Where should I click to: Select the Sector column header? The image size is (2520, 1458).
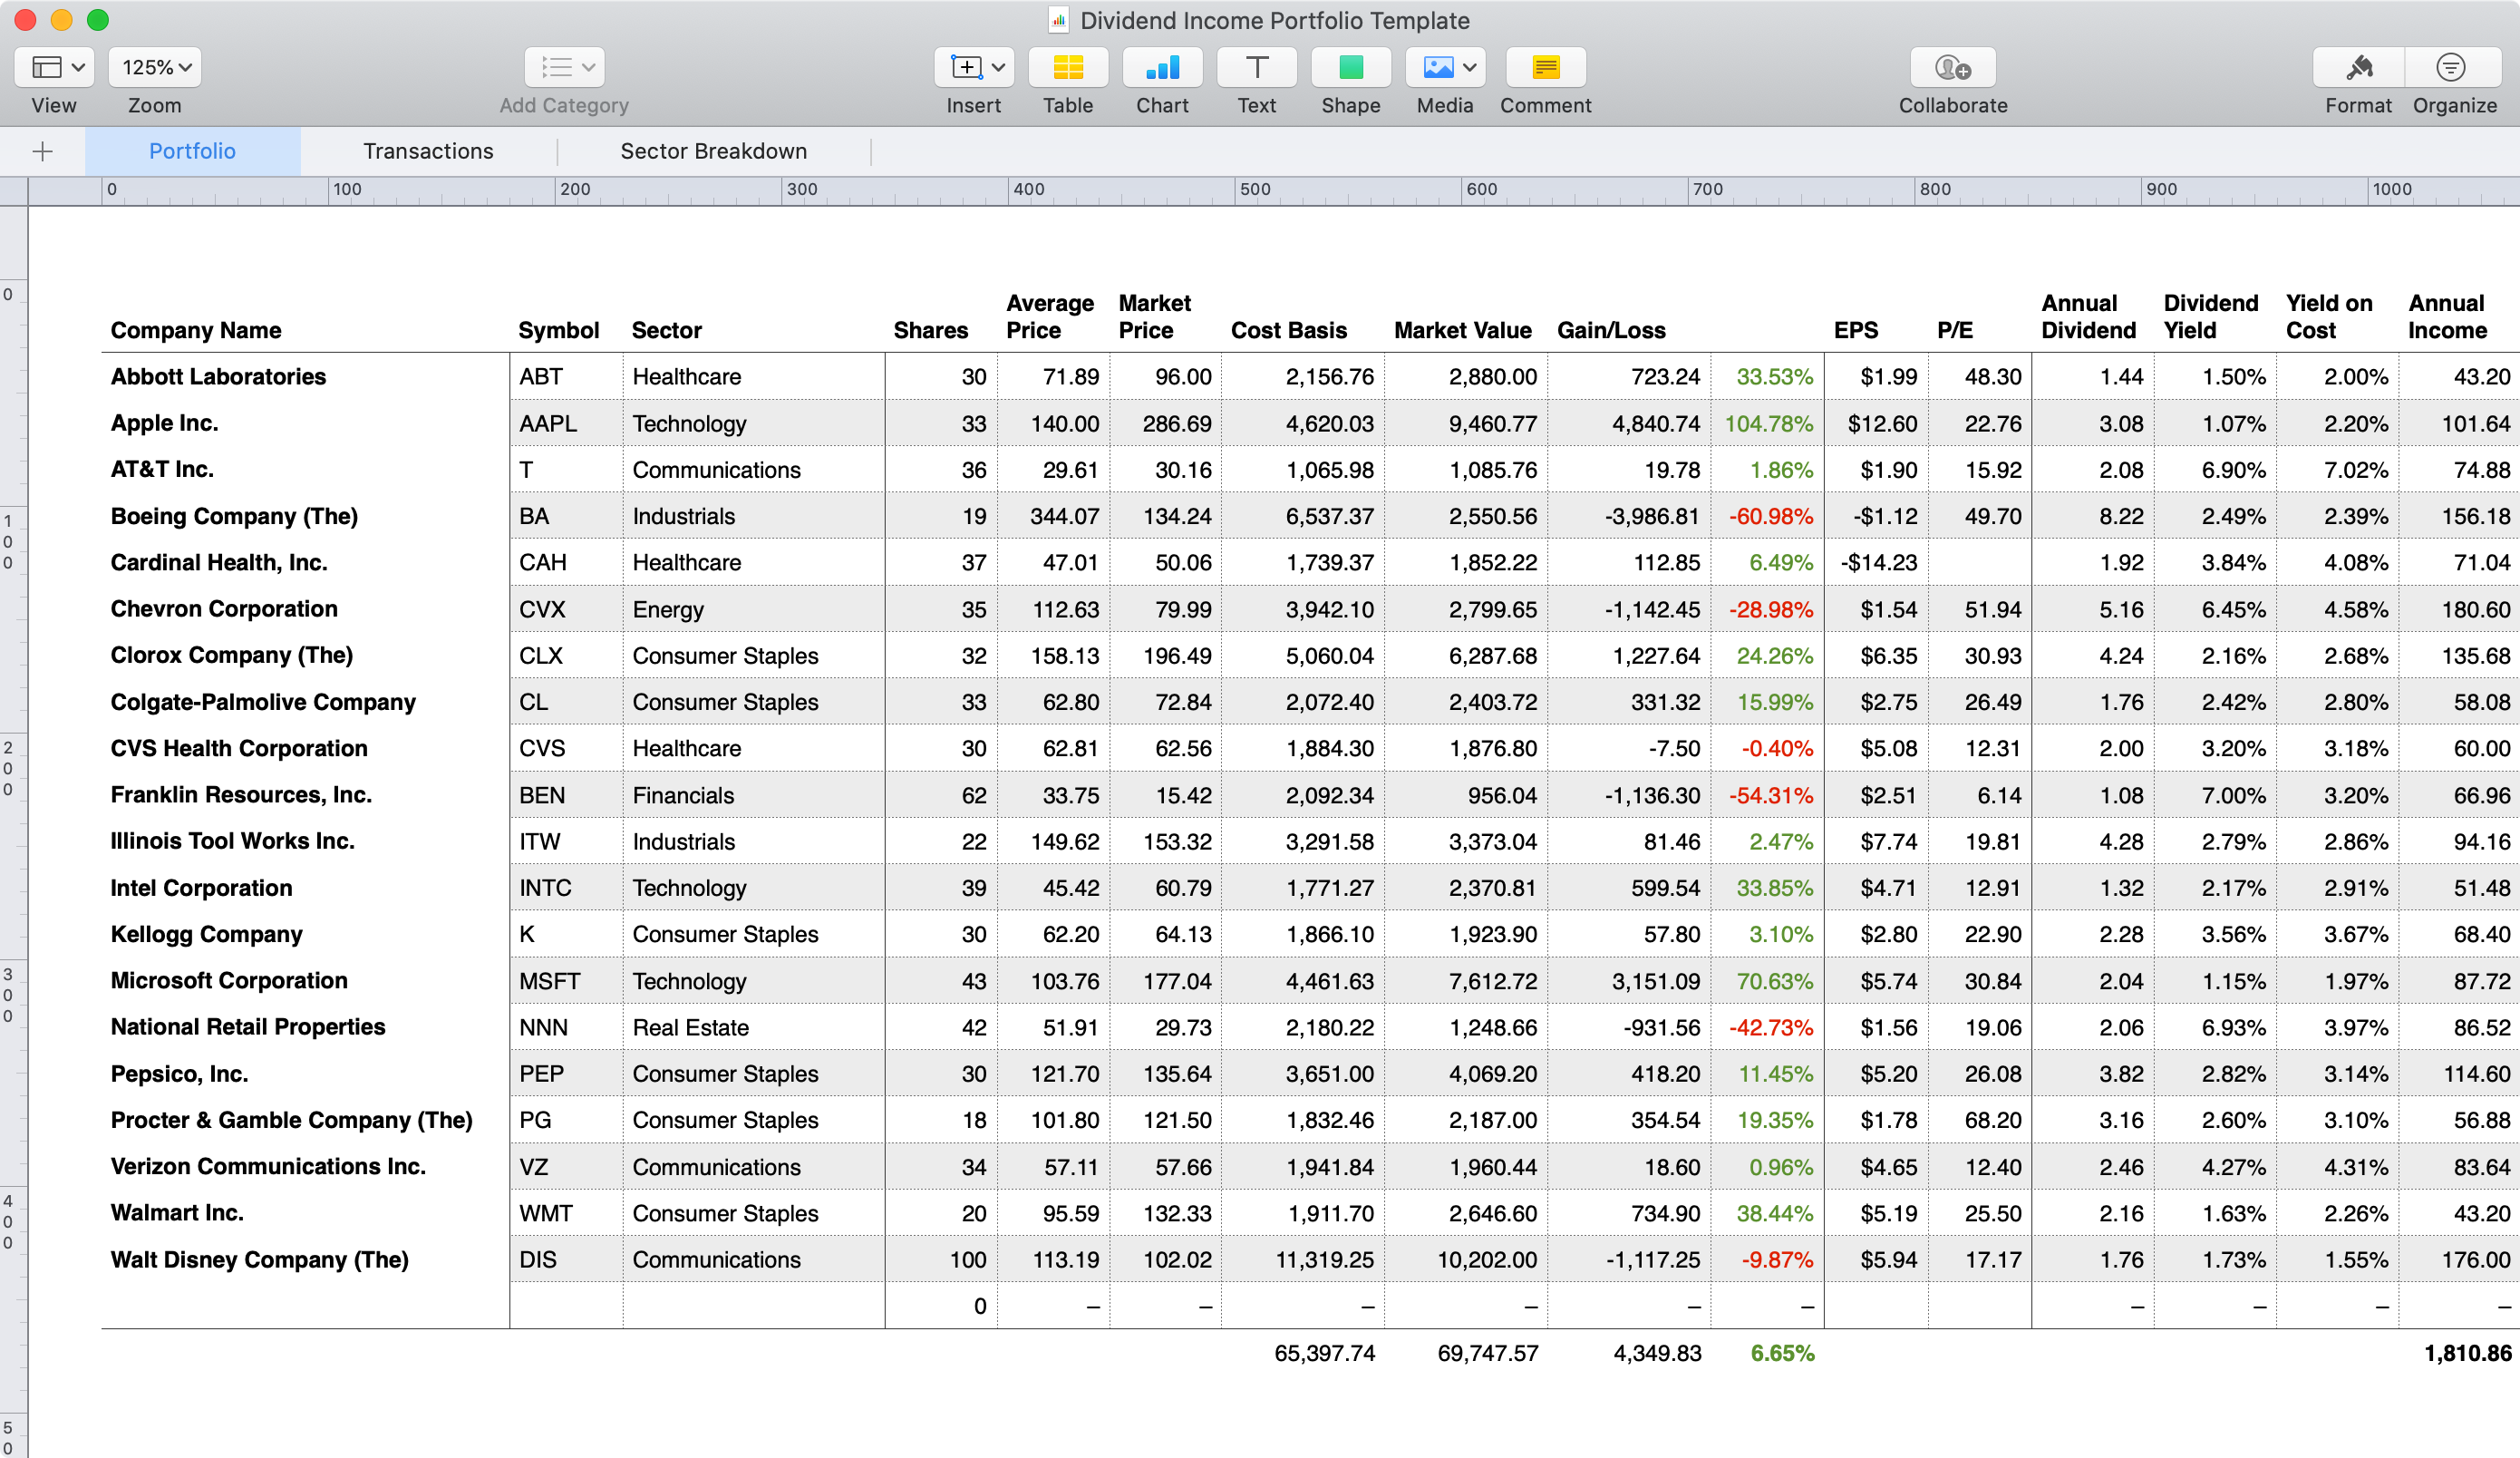point(667,330)
